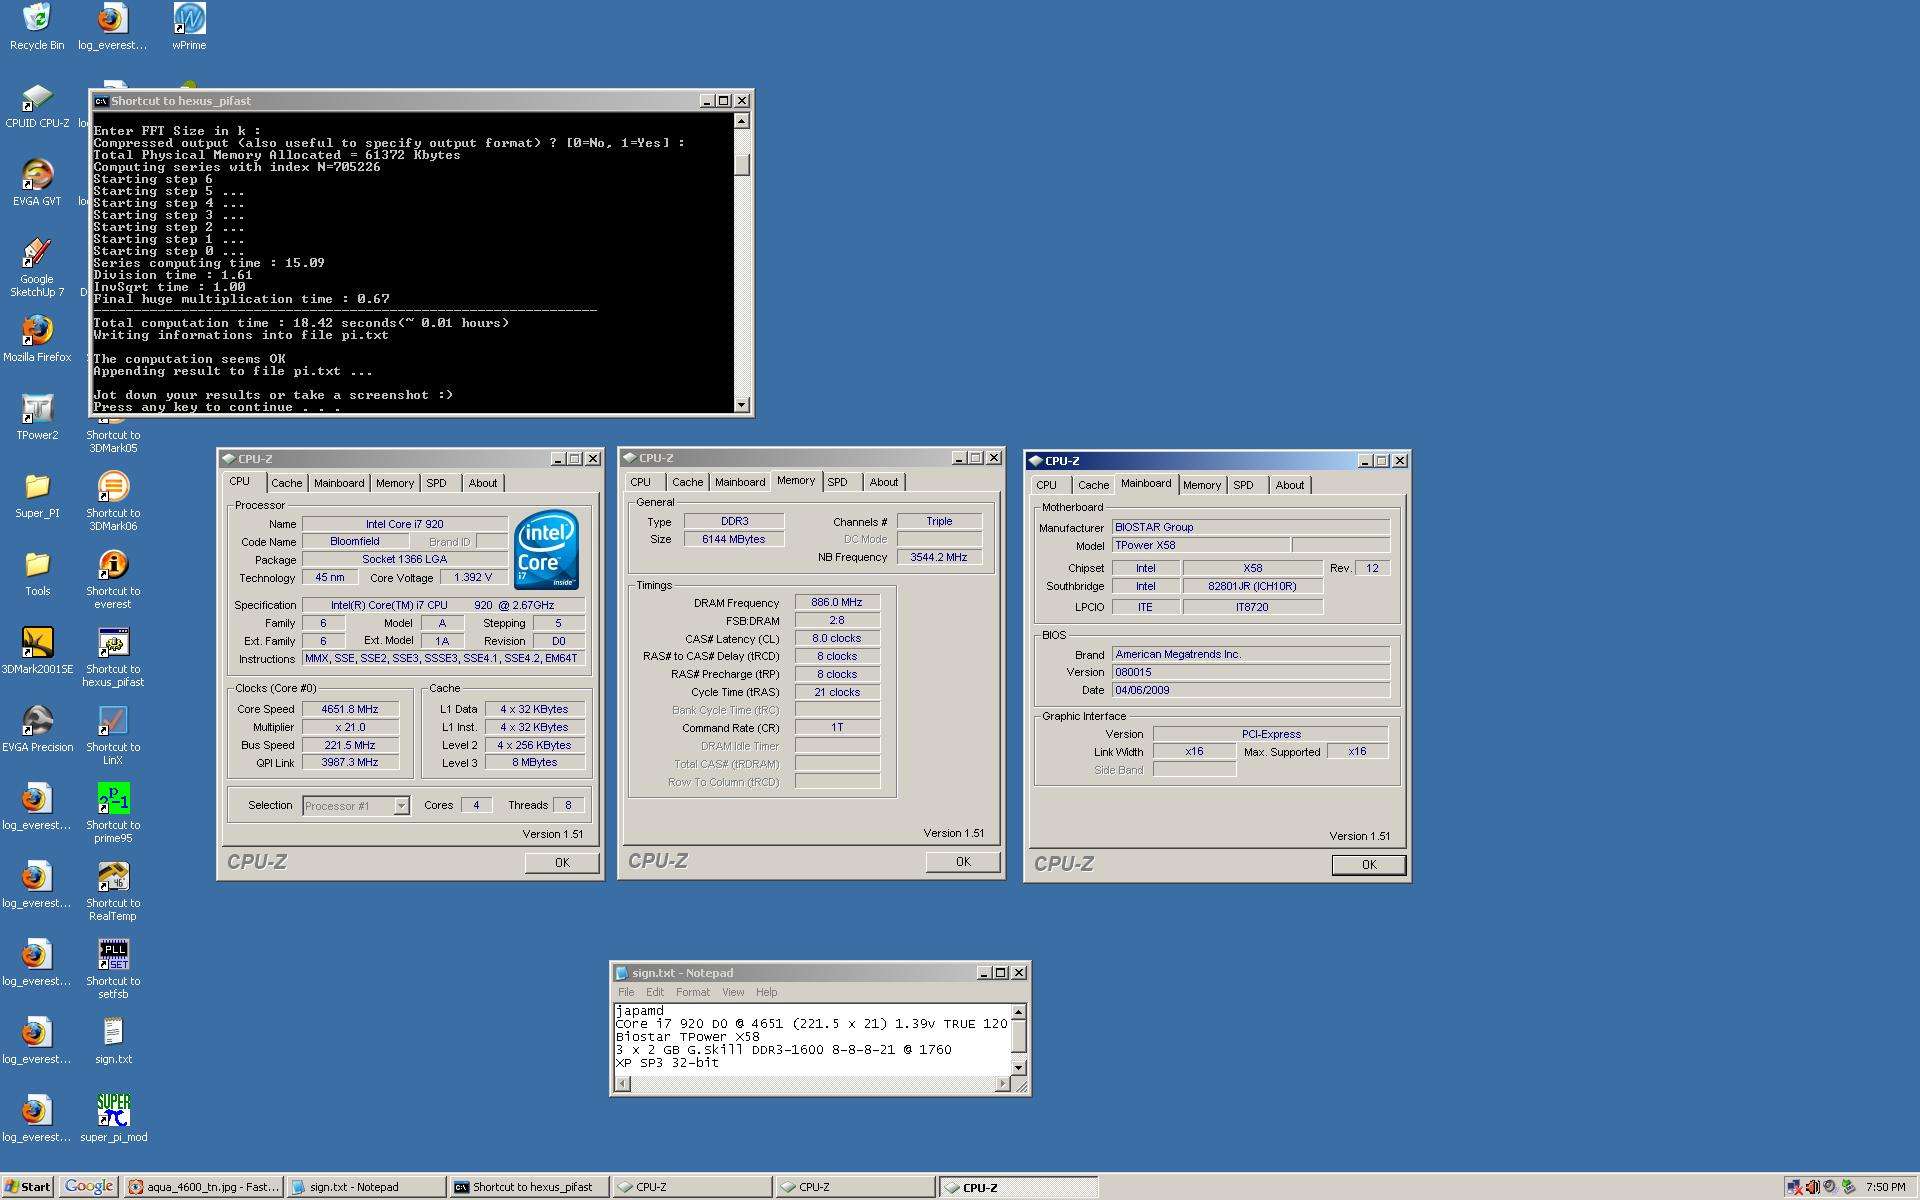Click the Manufacturer field BIOSTAR Group
1920x1200 pixels.
[x=1250, y=528]
